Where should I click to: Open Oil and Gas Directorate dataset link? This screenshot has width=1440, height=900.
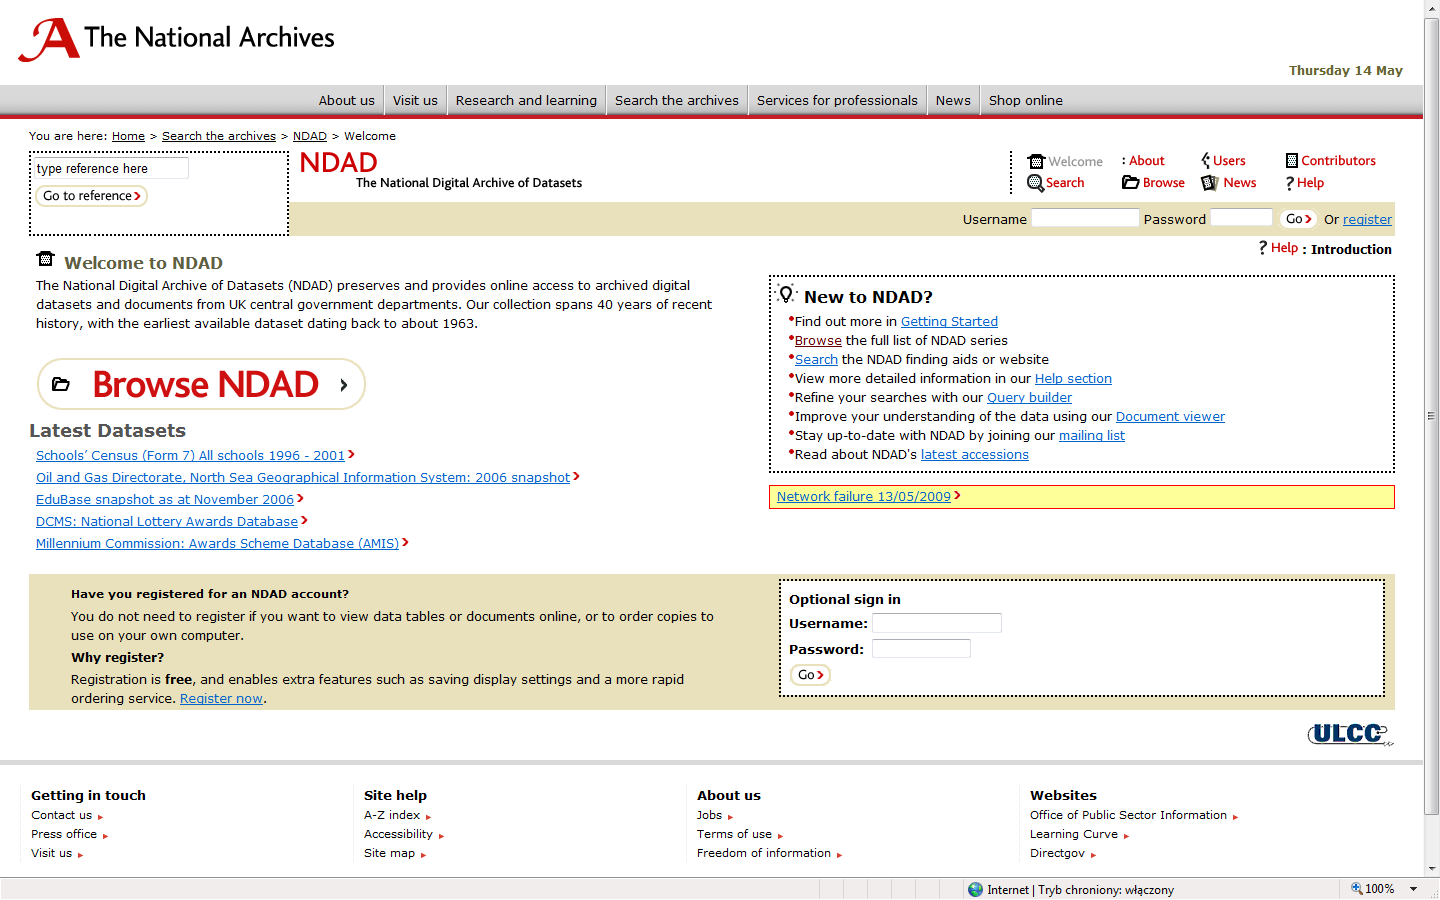[x=303, y=477]
